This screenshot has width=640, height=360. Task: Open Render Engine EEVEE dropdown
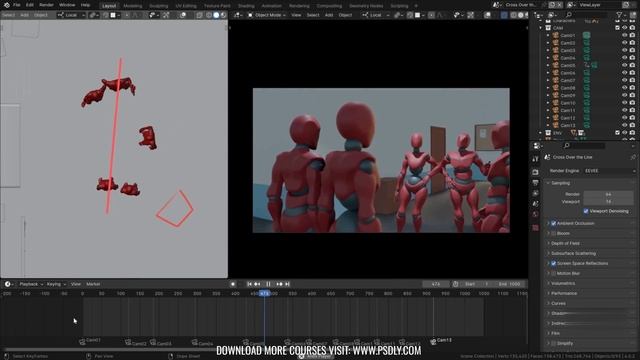[609, 171]
